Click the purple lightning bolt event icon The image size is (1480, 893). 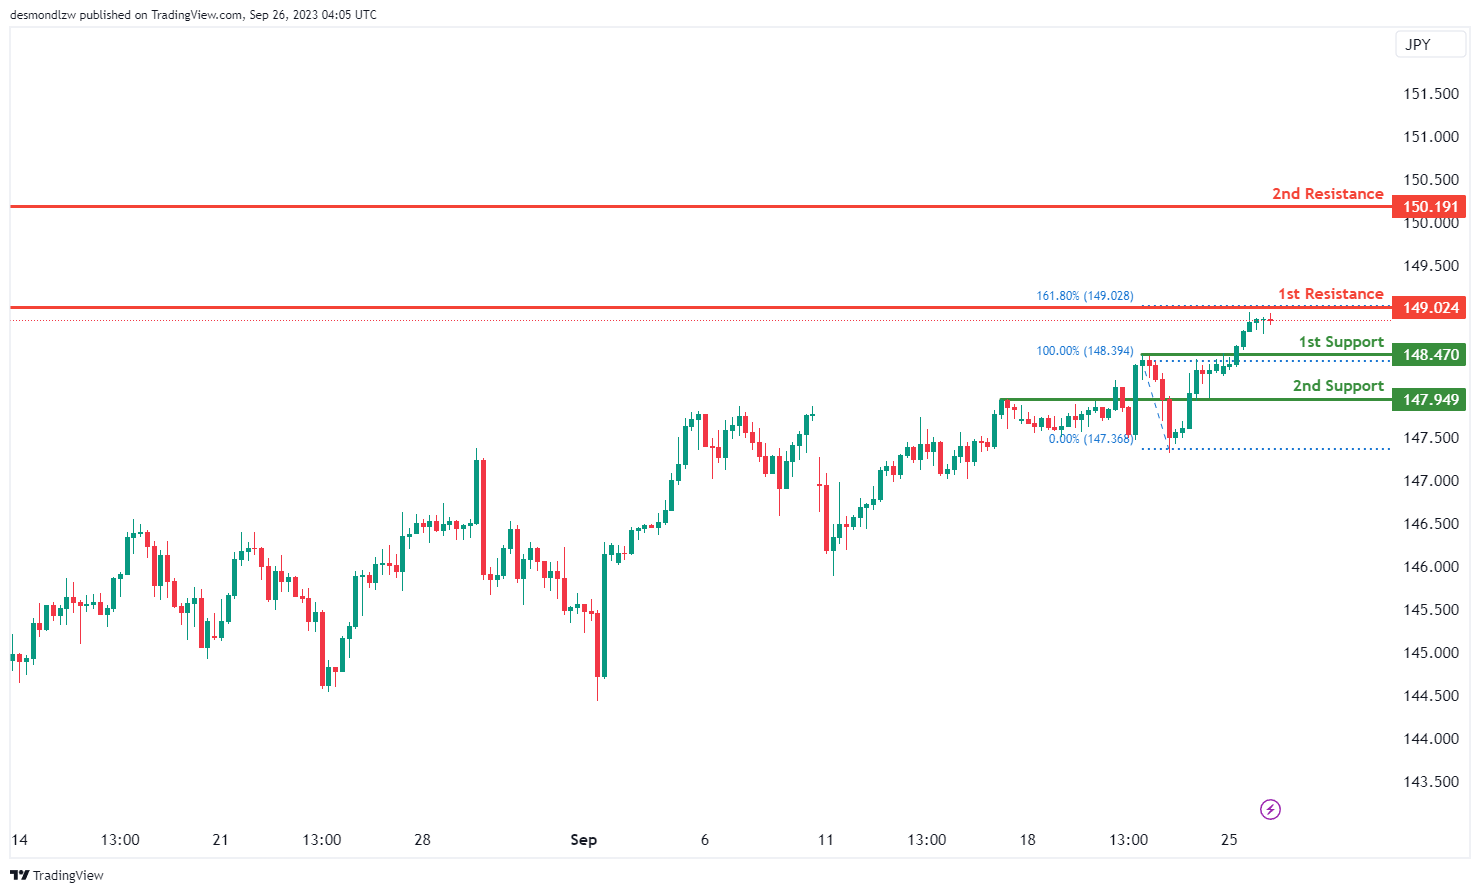1270,809
